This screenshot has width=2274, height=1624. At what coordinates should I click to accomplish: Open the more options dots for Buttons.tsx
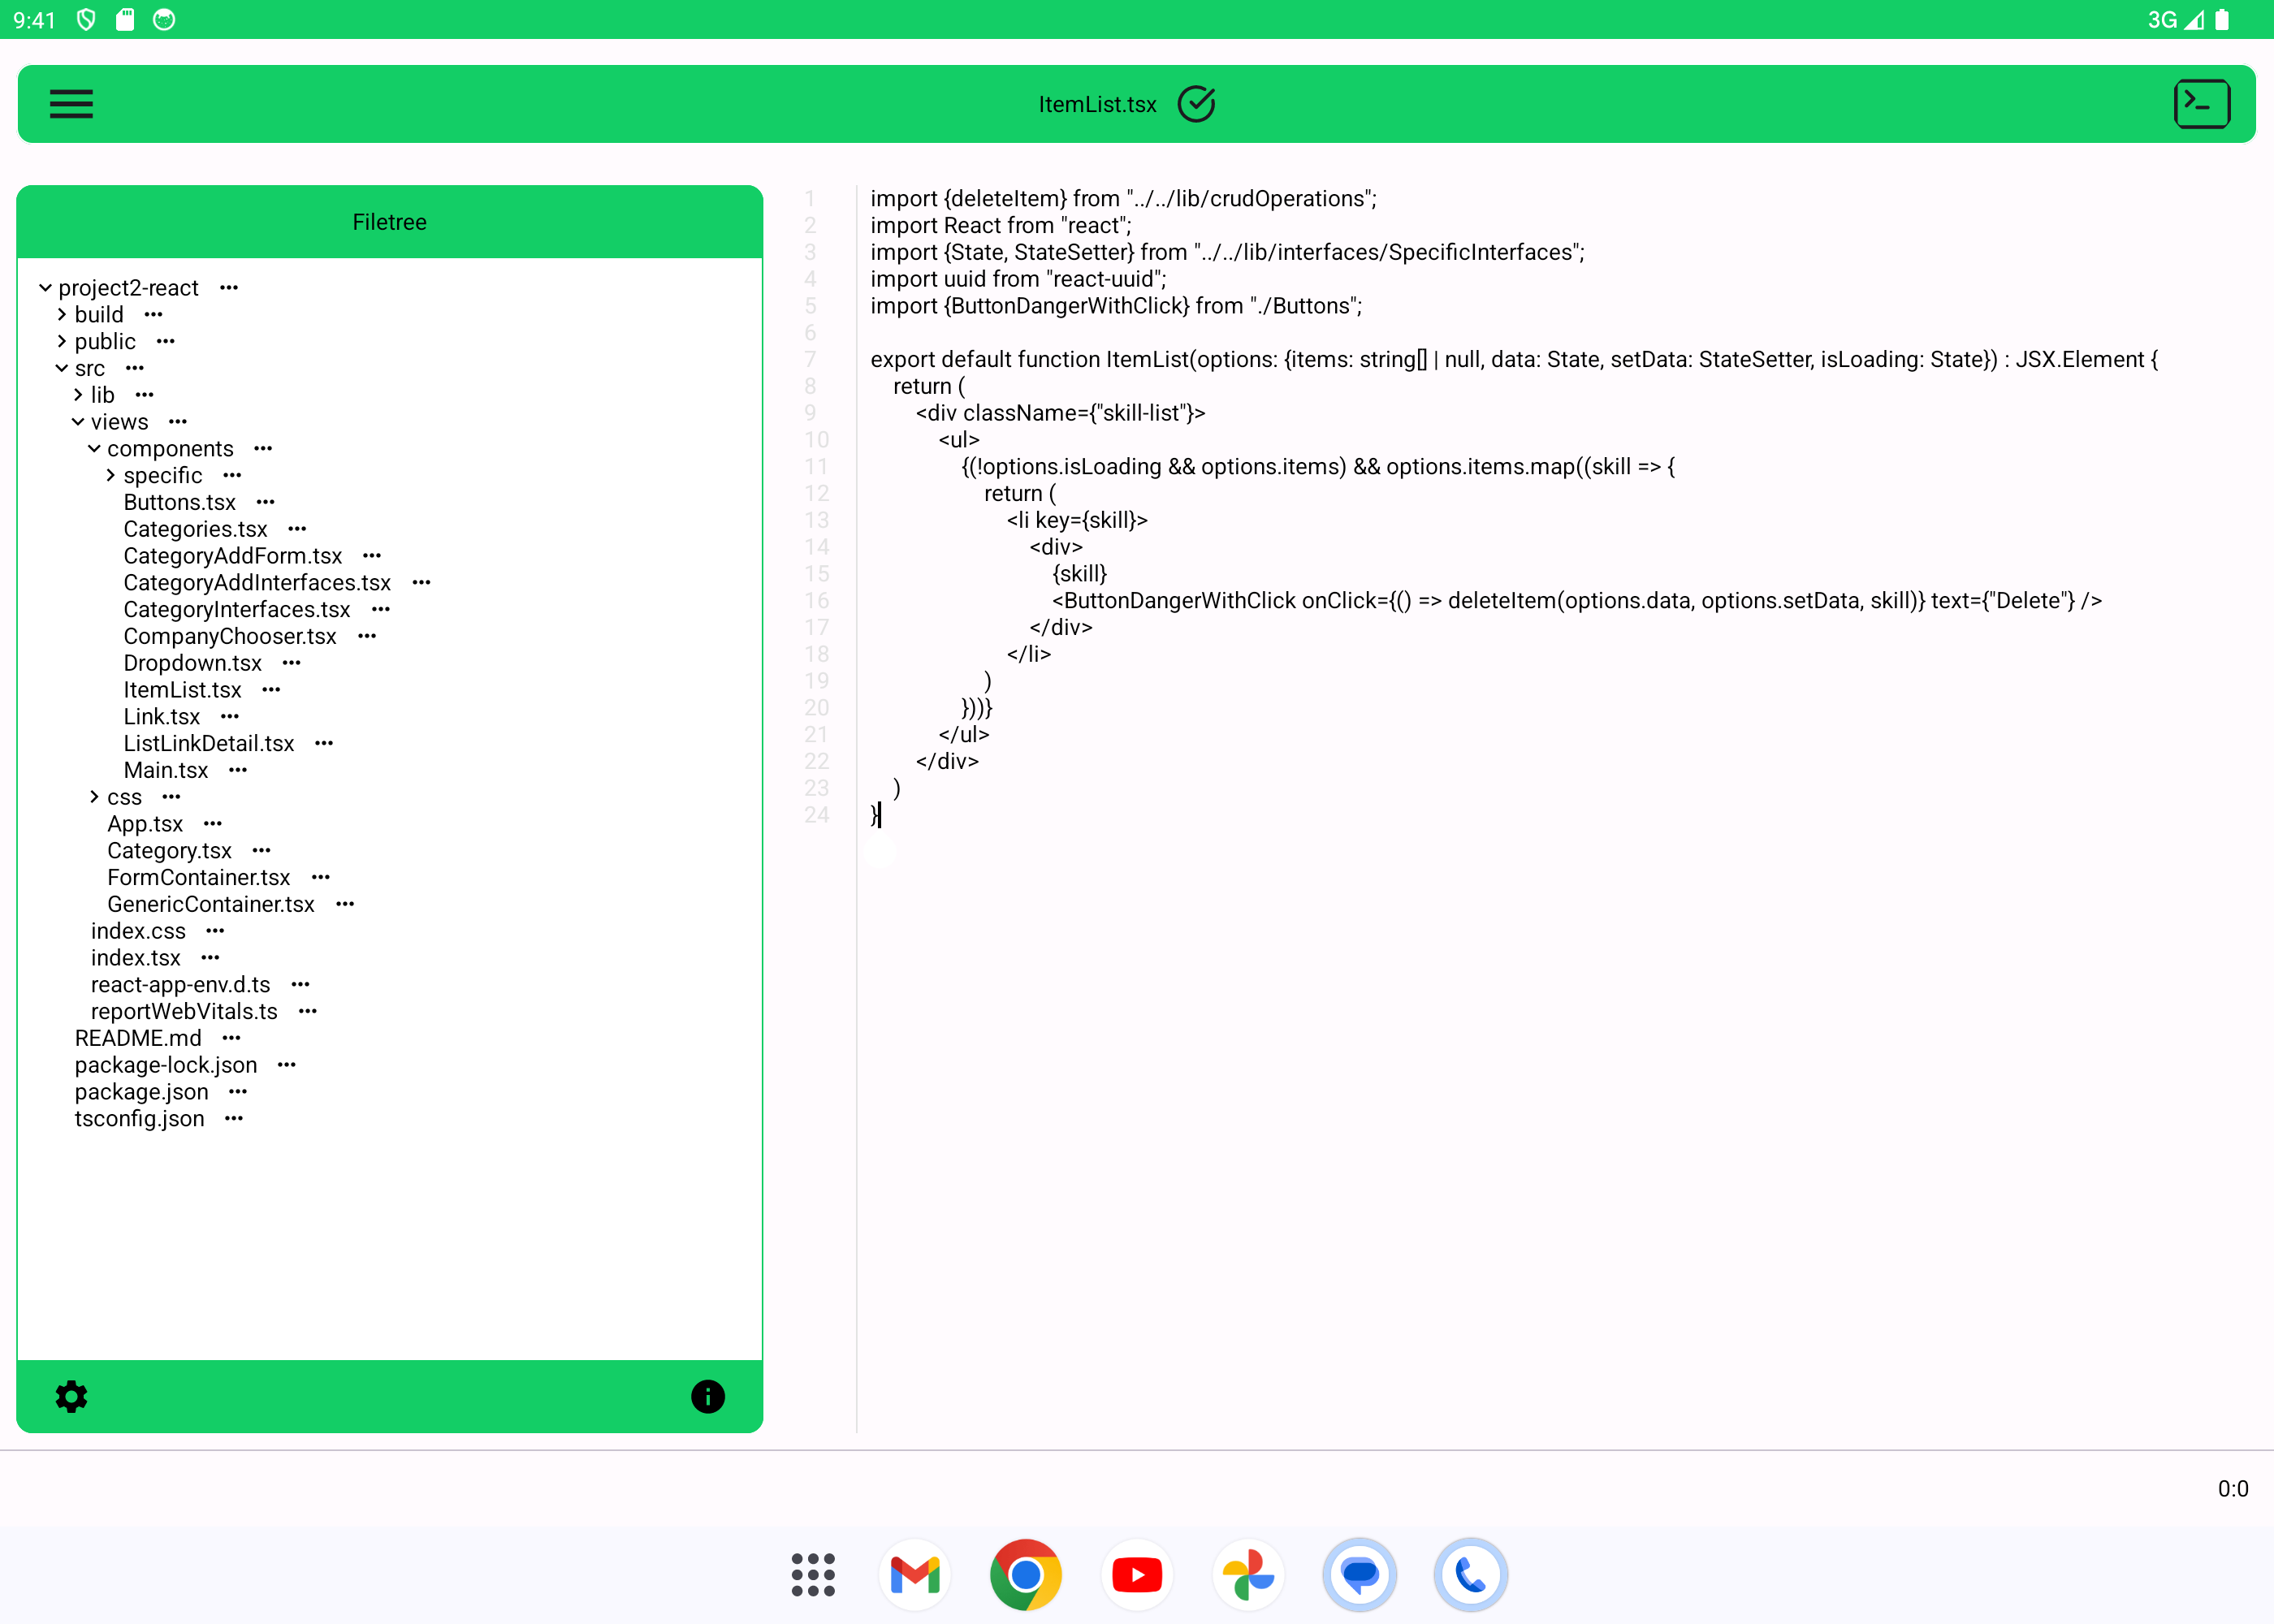click(265, 502)
